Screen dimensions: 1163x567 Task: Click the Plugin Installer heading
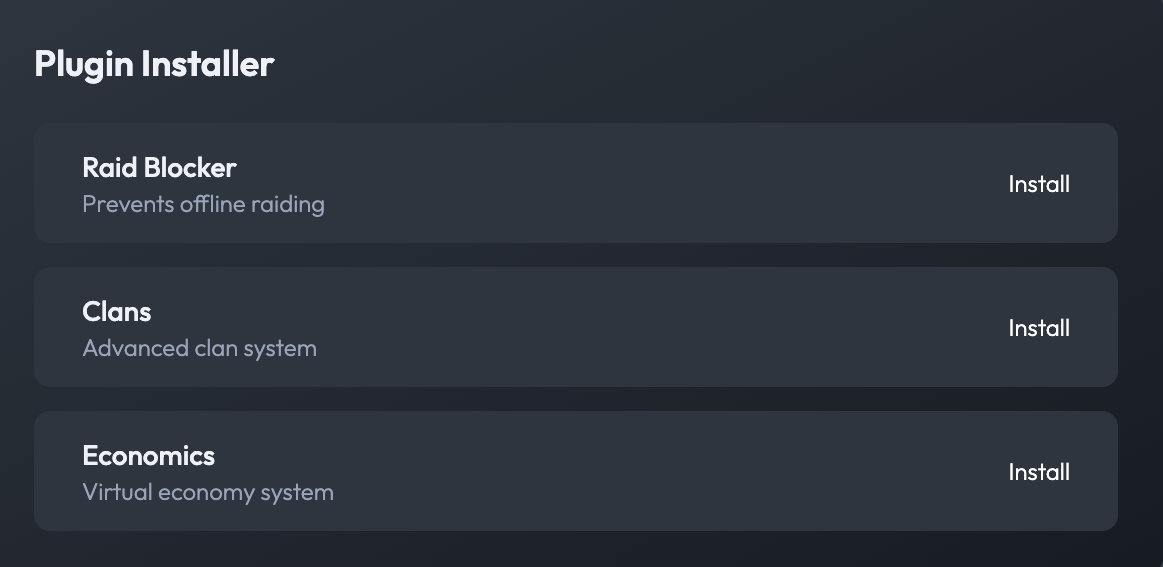pyautogui.click(x=154, y=64)
